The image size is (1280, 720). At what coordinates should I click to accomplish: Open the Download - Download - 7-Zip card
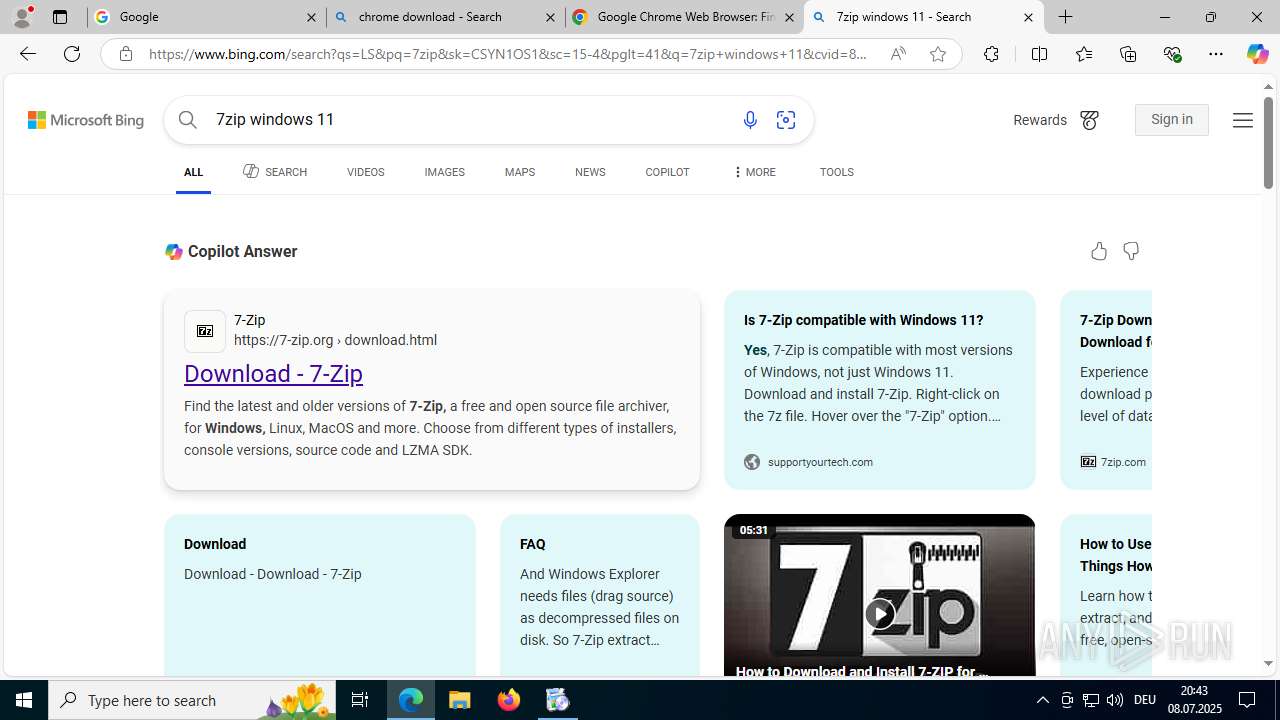320,595
